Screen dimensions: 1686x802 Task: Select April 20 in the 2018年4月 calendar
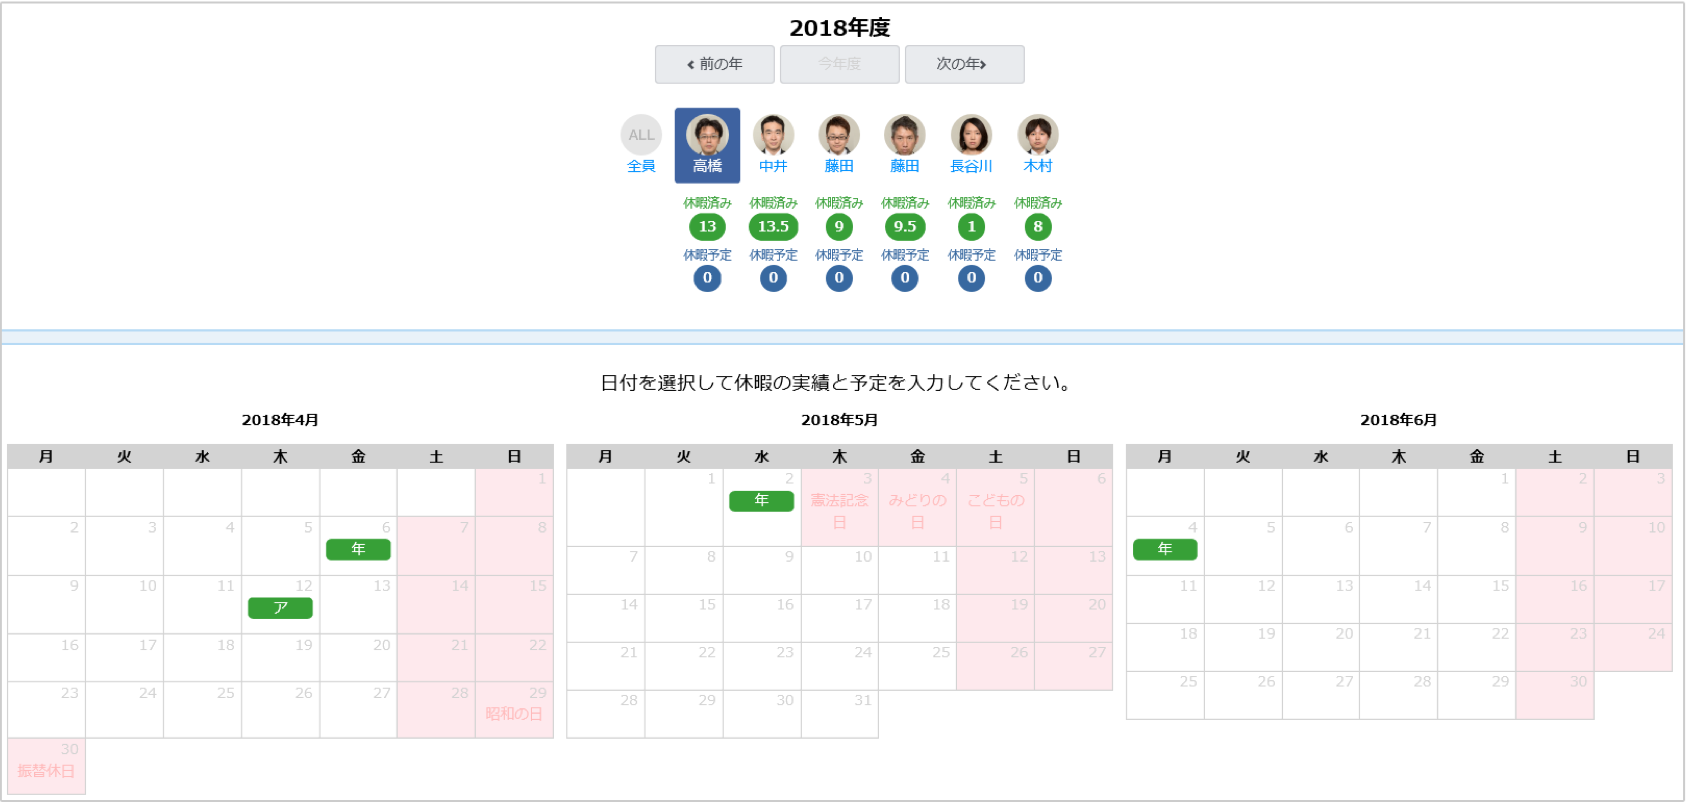(x=358, y=658)
